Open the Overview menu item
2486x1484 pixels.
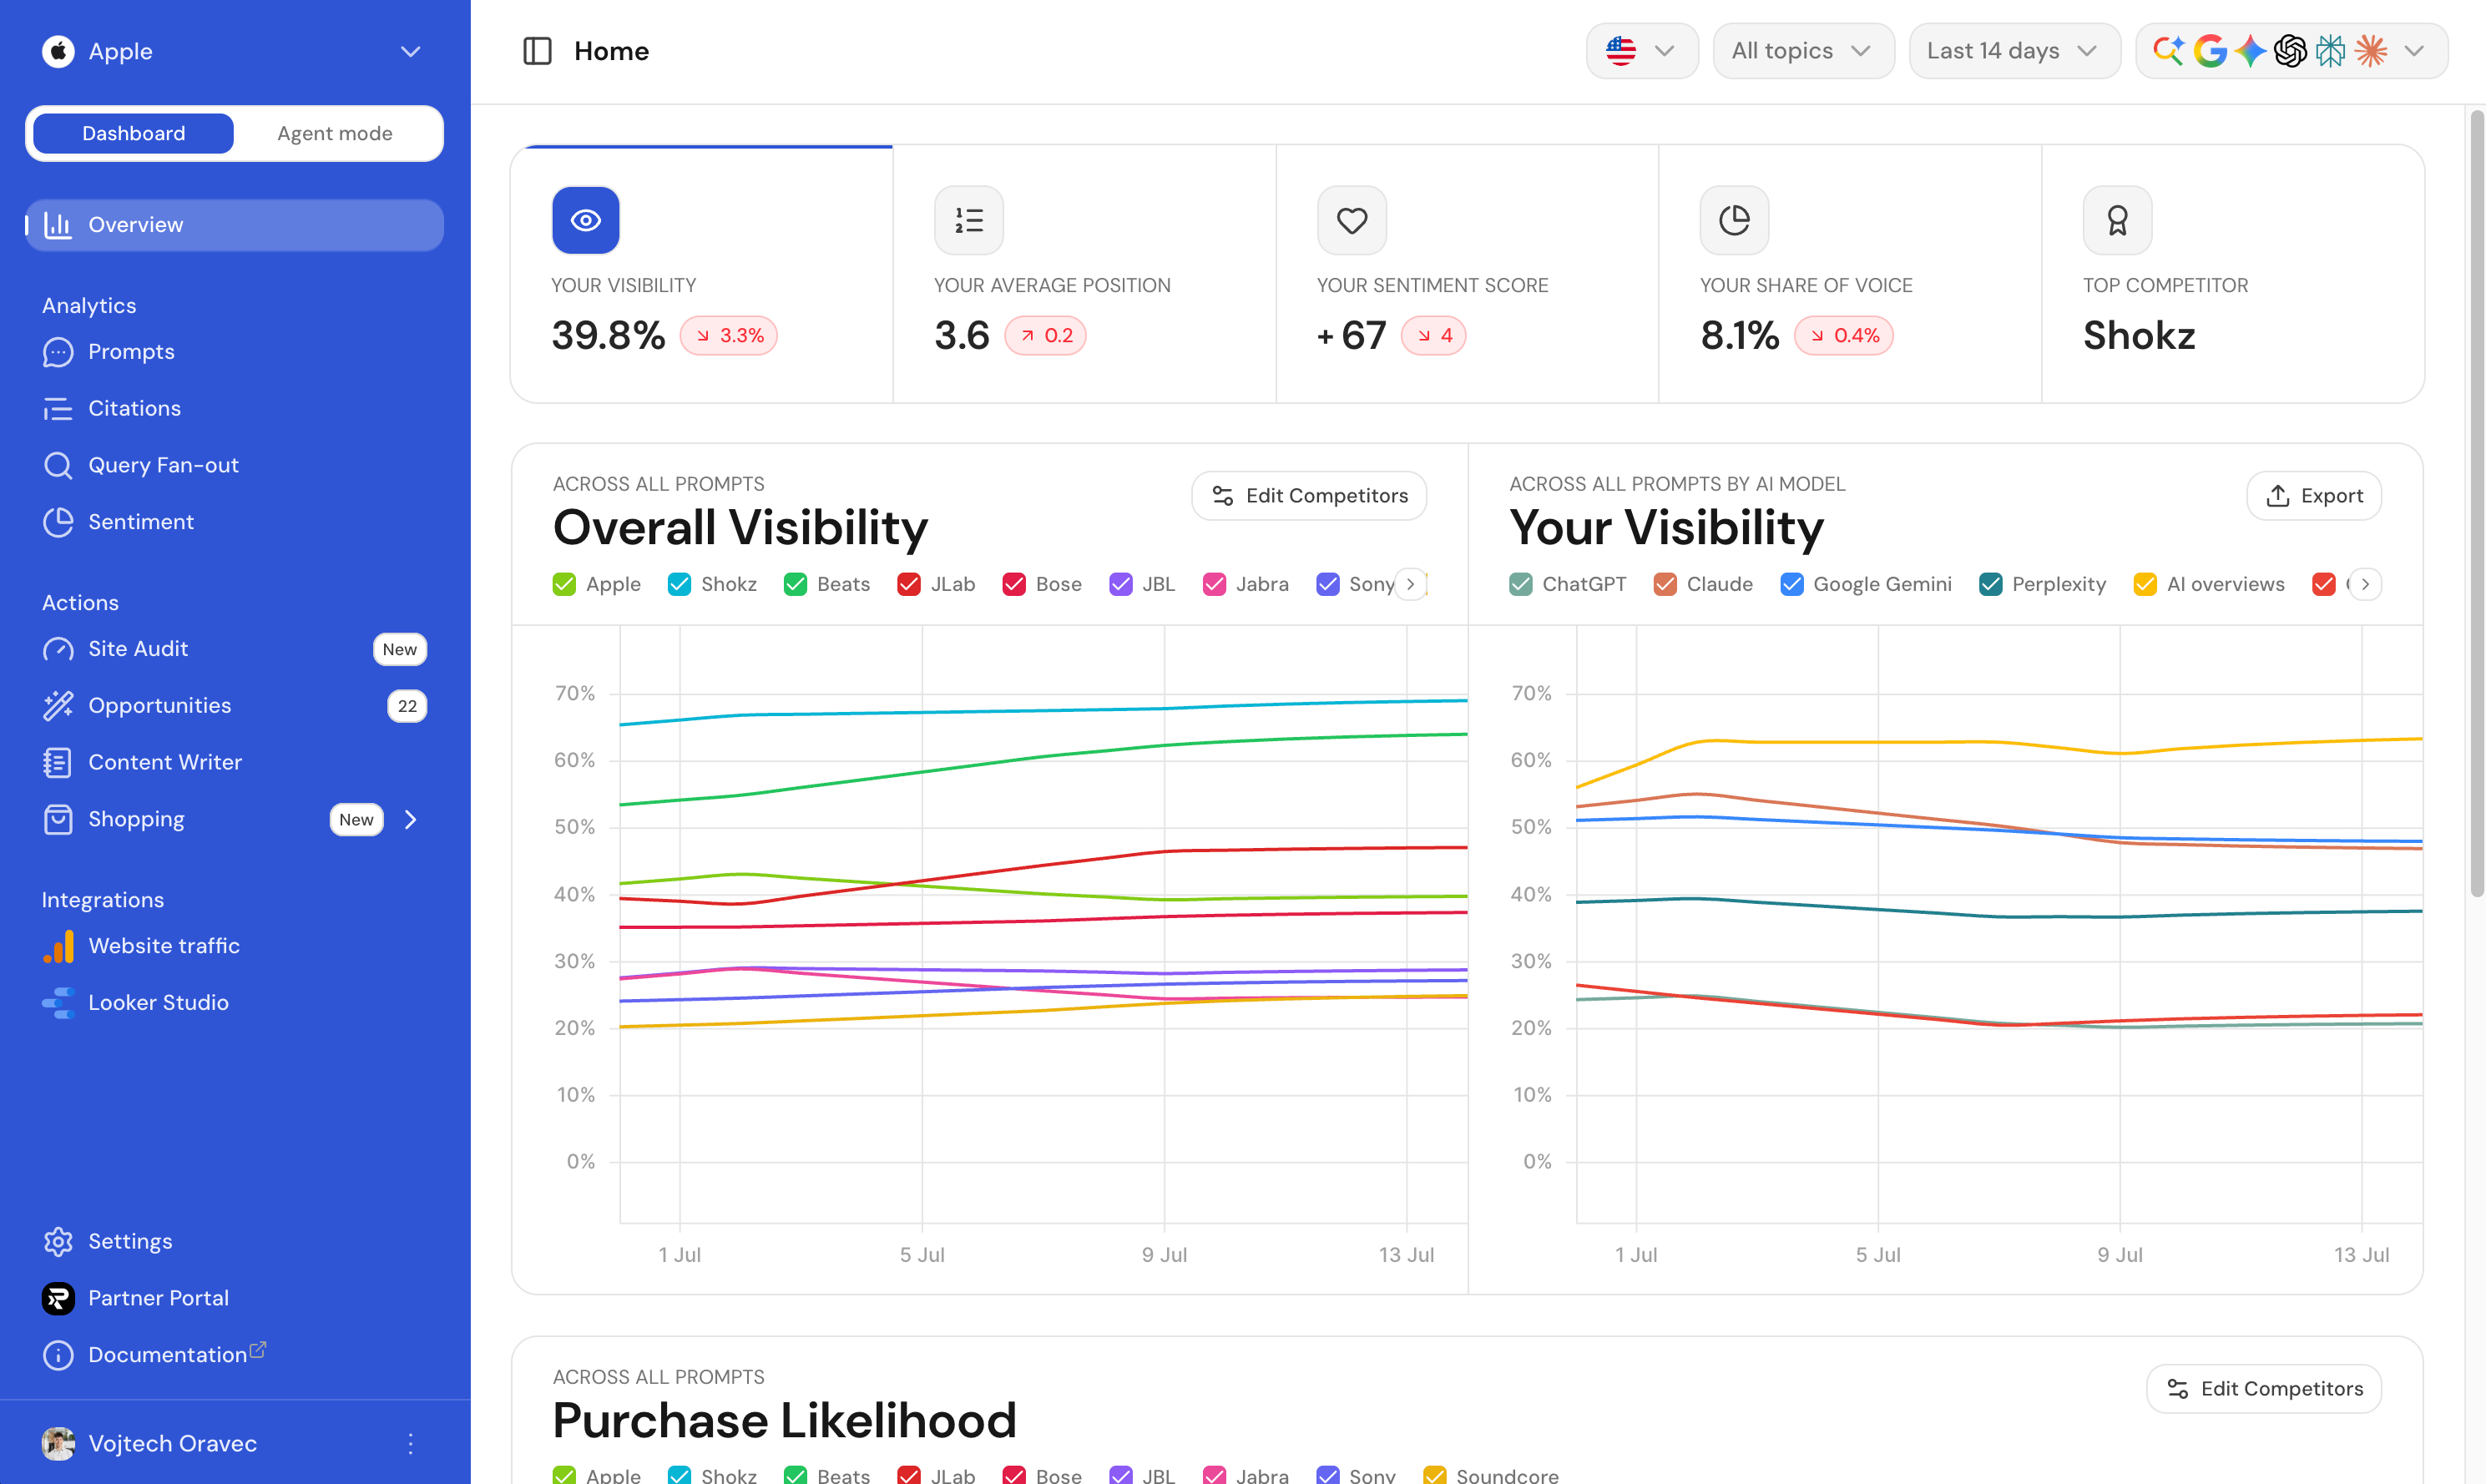pos(234,225)
